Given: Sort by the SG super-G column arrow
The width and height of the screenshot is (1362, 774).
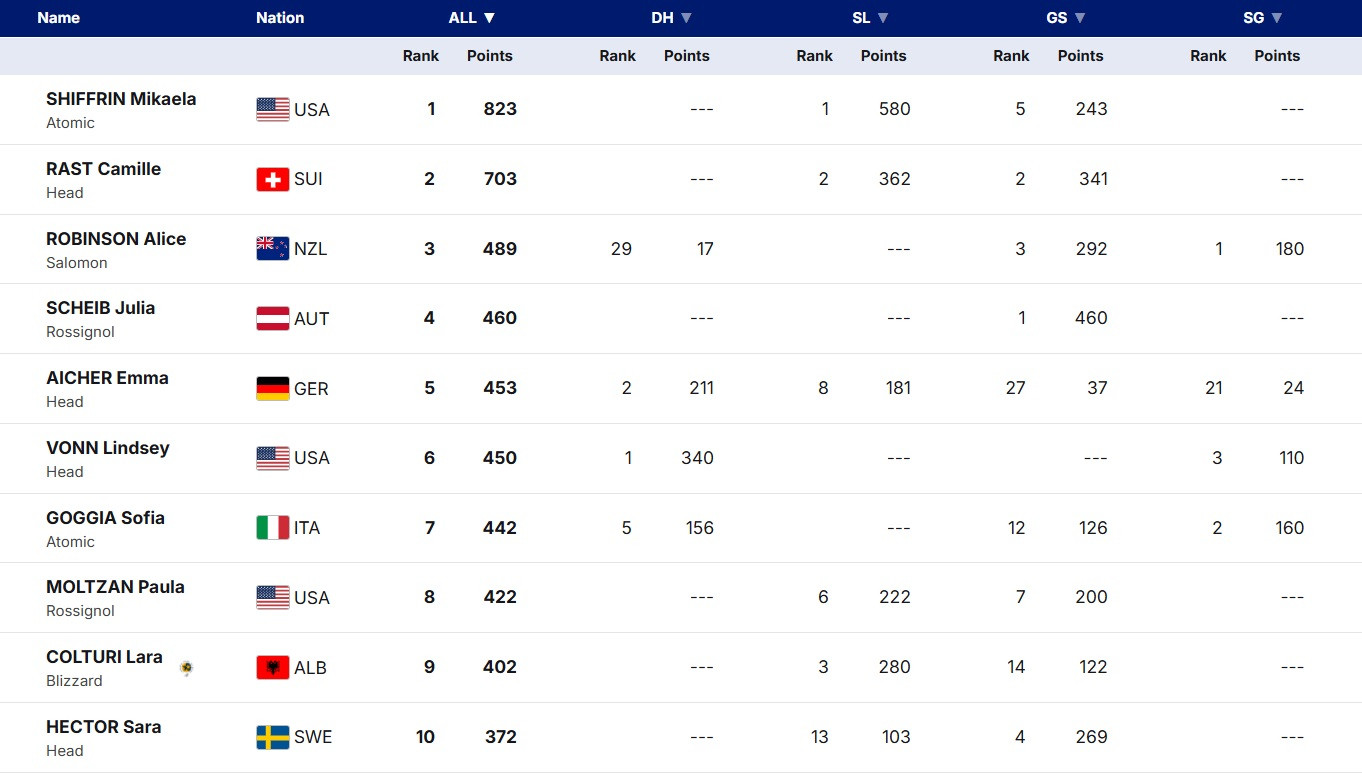Looking at the screenshot, I should (1277, 18).
